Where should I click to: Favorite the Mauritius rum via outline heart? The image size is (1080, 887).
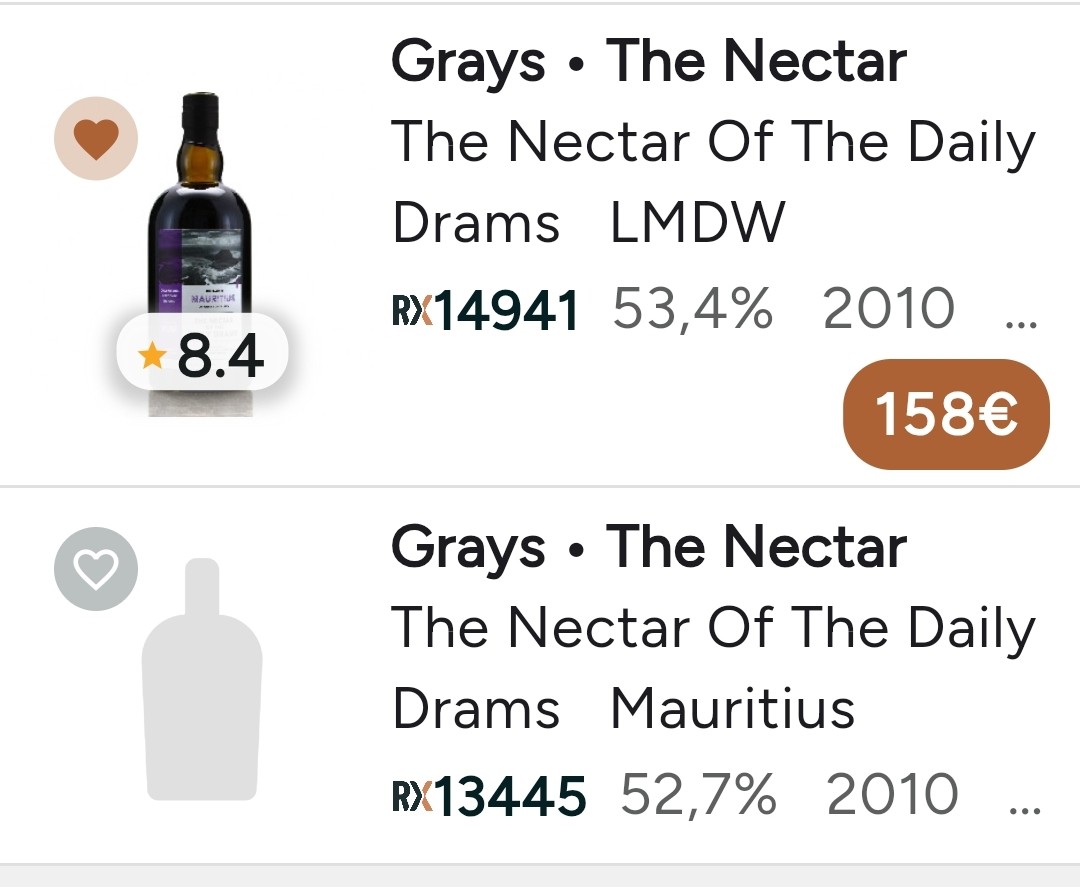[95, 568]
